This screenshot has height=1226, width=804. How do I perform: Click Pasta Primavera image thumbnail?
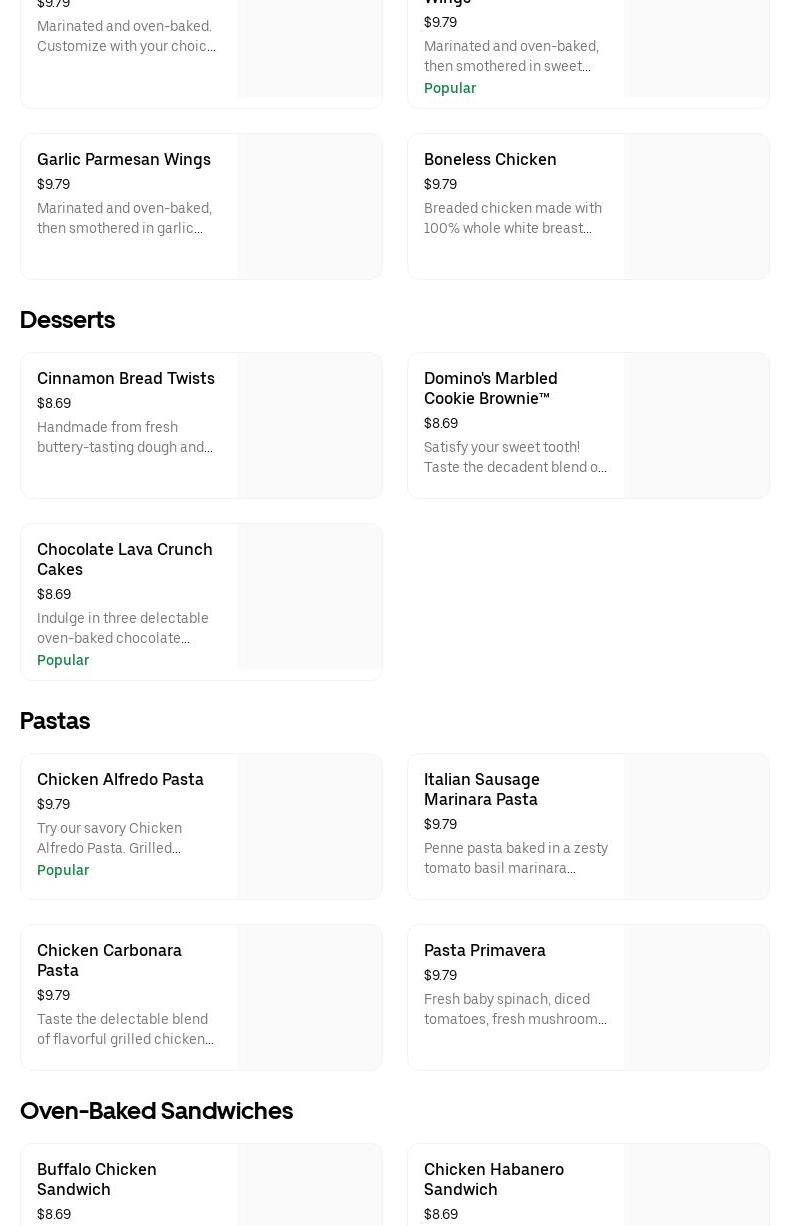point(697,997)
